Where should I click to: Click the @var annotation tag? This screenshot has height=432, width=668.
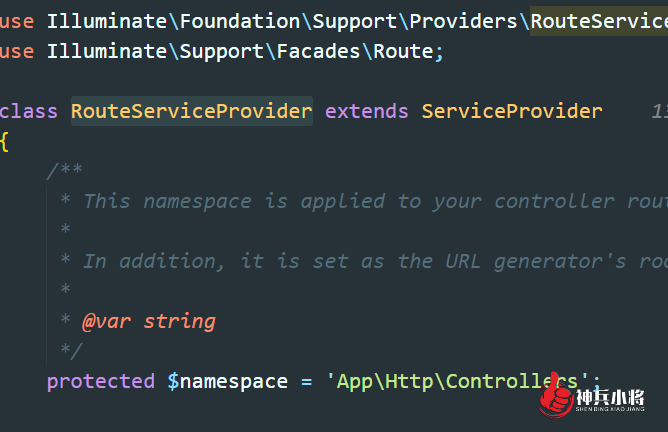coord(107,321)
